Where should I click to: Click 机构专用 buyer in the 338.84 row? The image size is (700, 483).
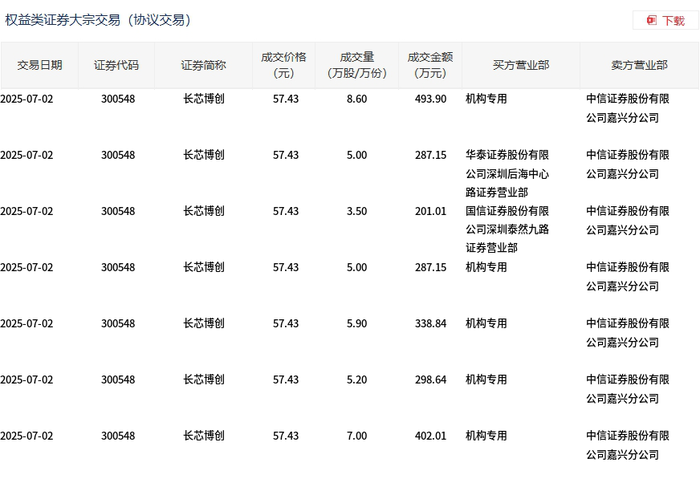[486, 323]
